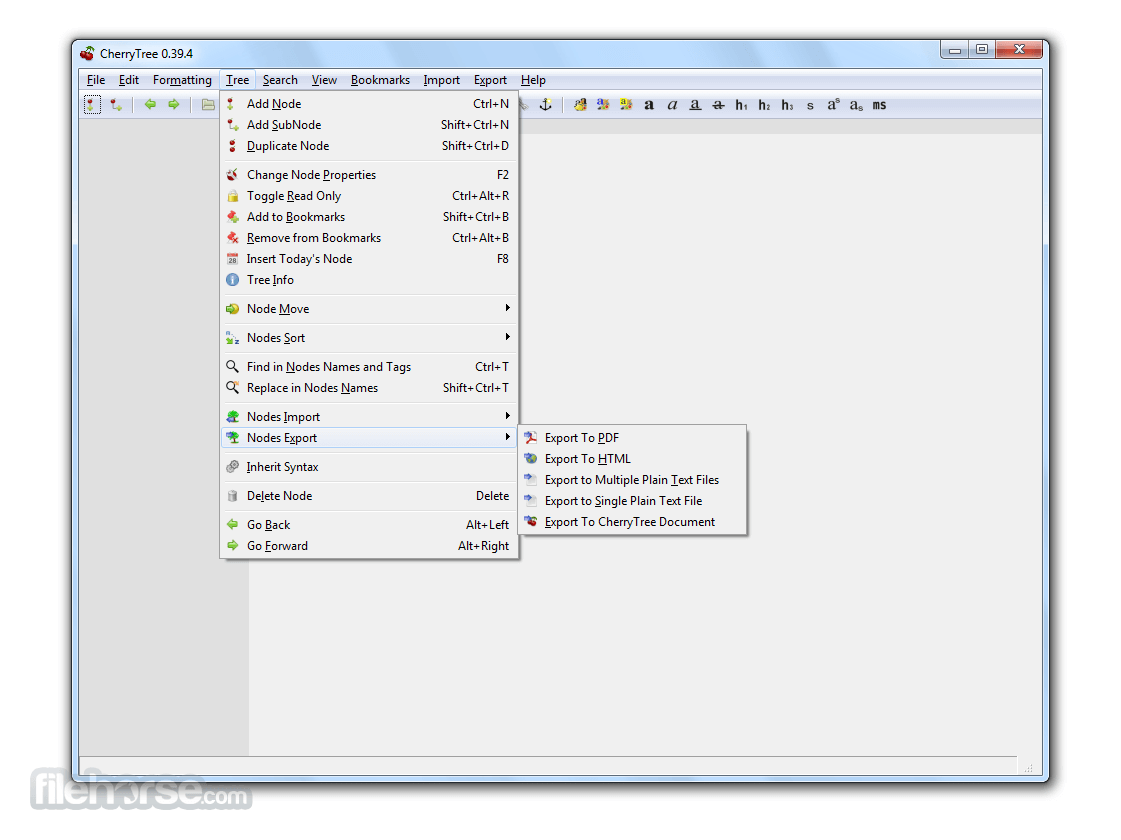Click the folder icon in the toolbar

pos(207,105)
